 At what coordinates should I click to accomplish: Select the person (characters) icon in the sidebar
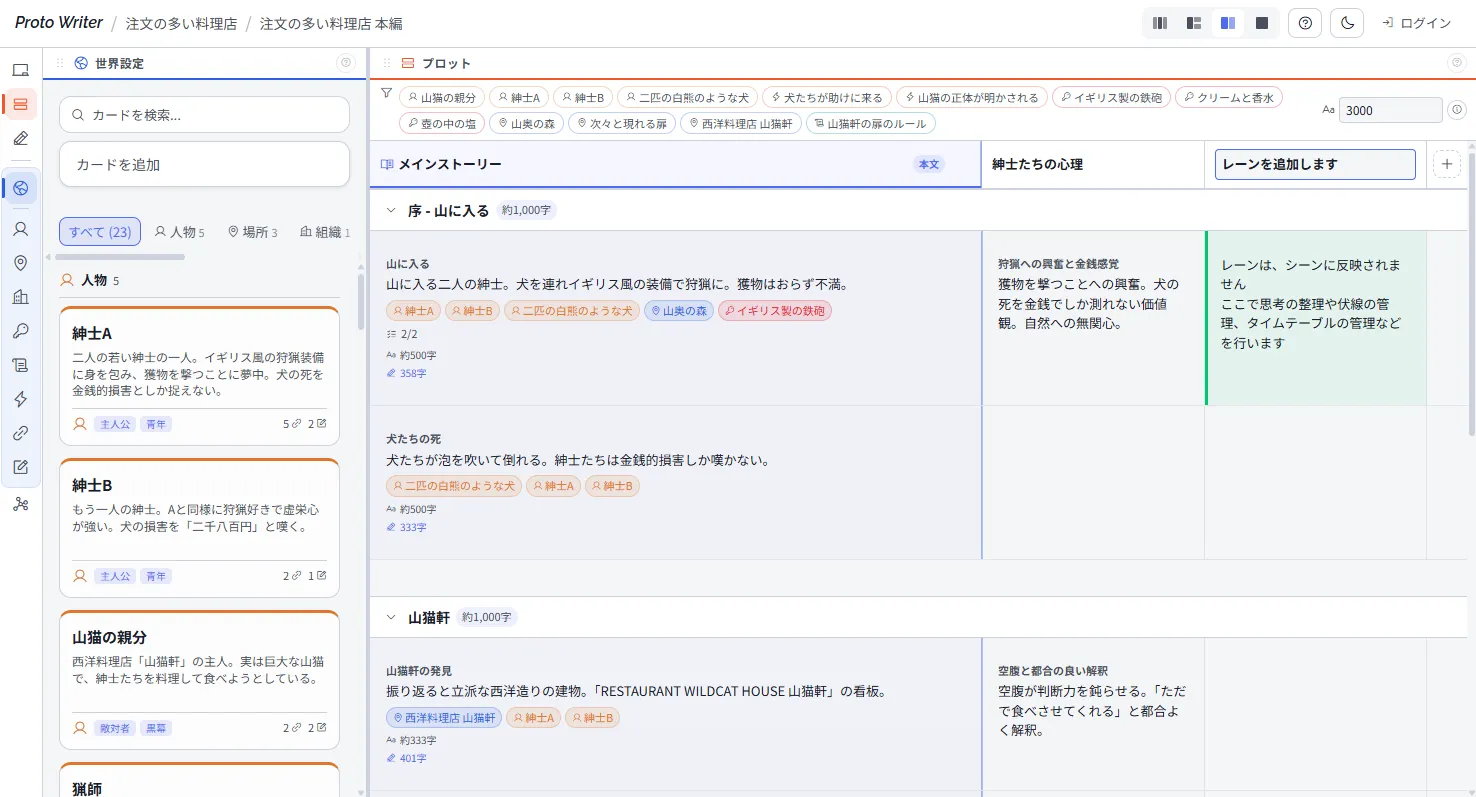click(x=21, y=228)
